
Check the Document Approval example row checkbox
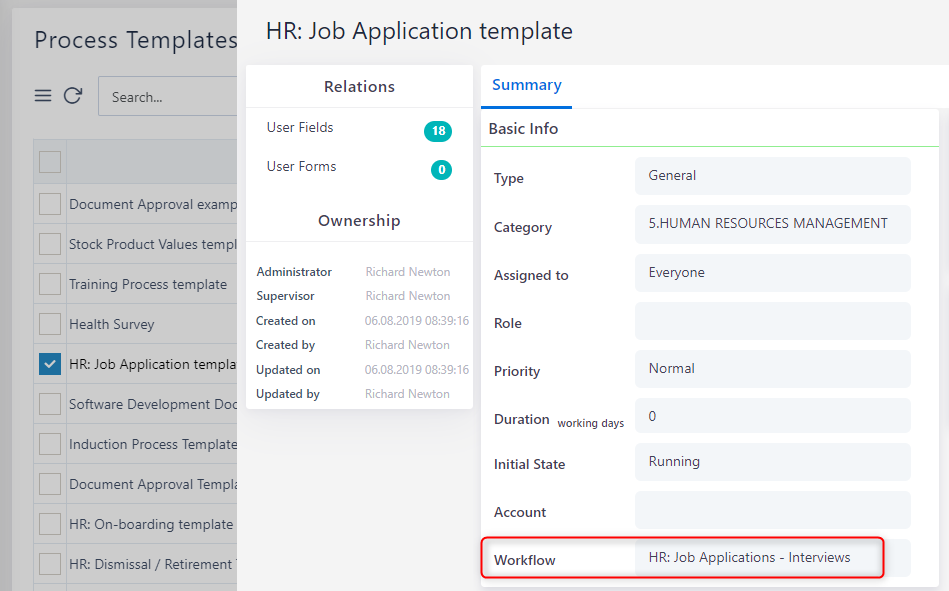coord(50,204)
